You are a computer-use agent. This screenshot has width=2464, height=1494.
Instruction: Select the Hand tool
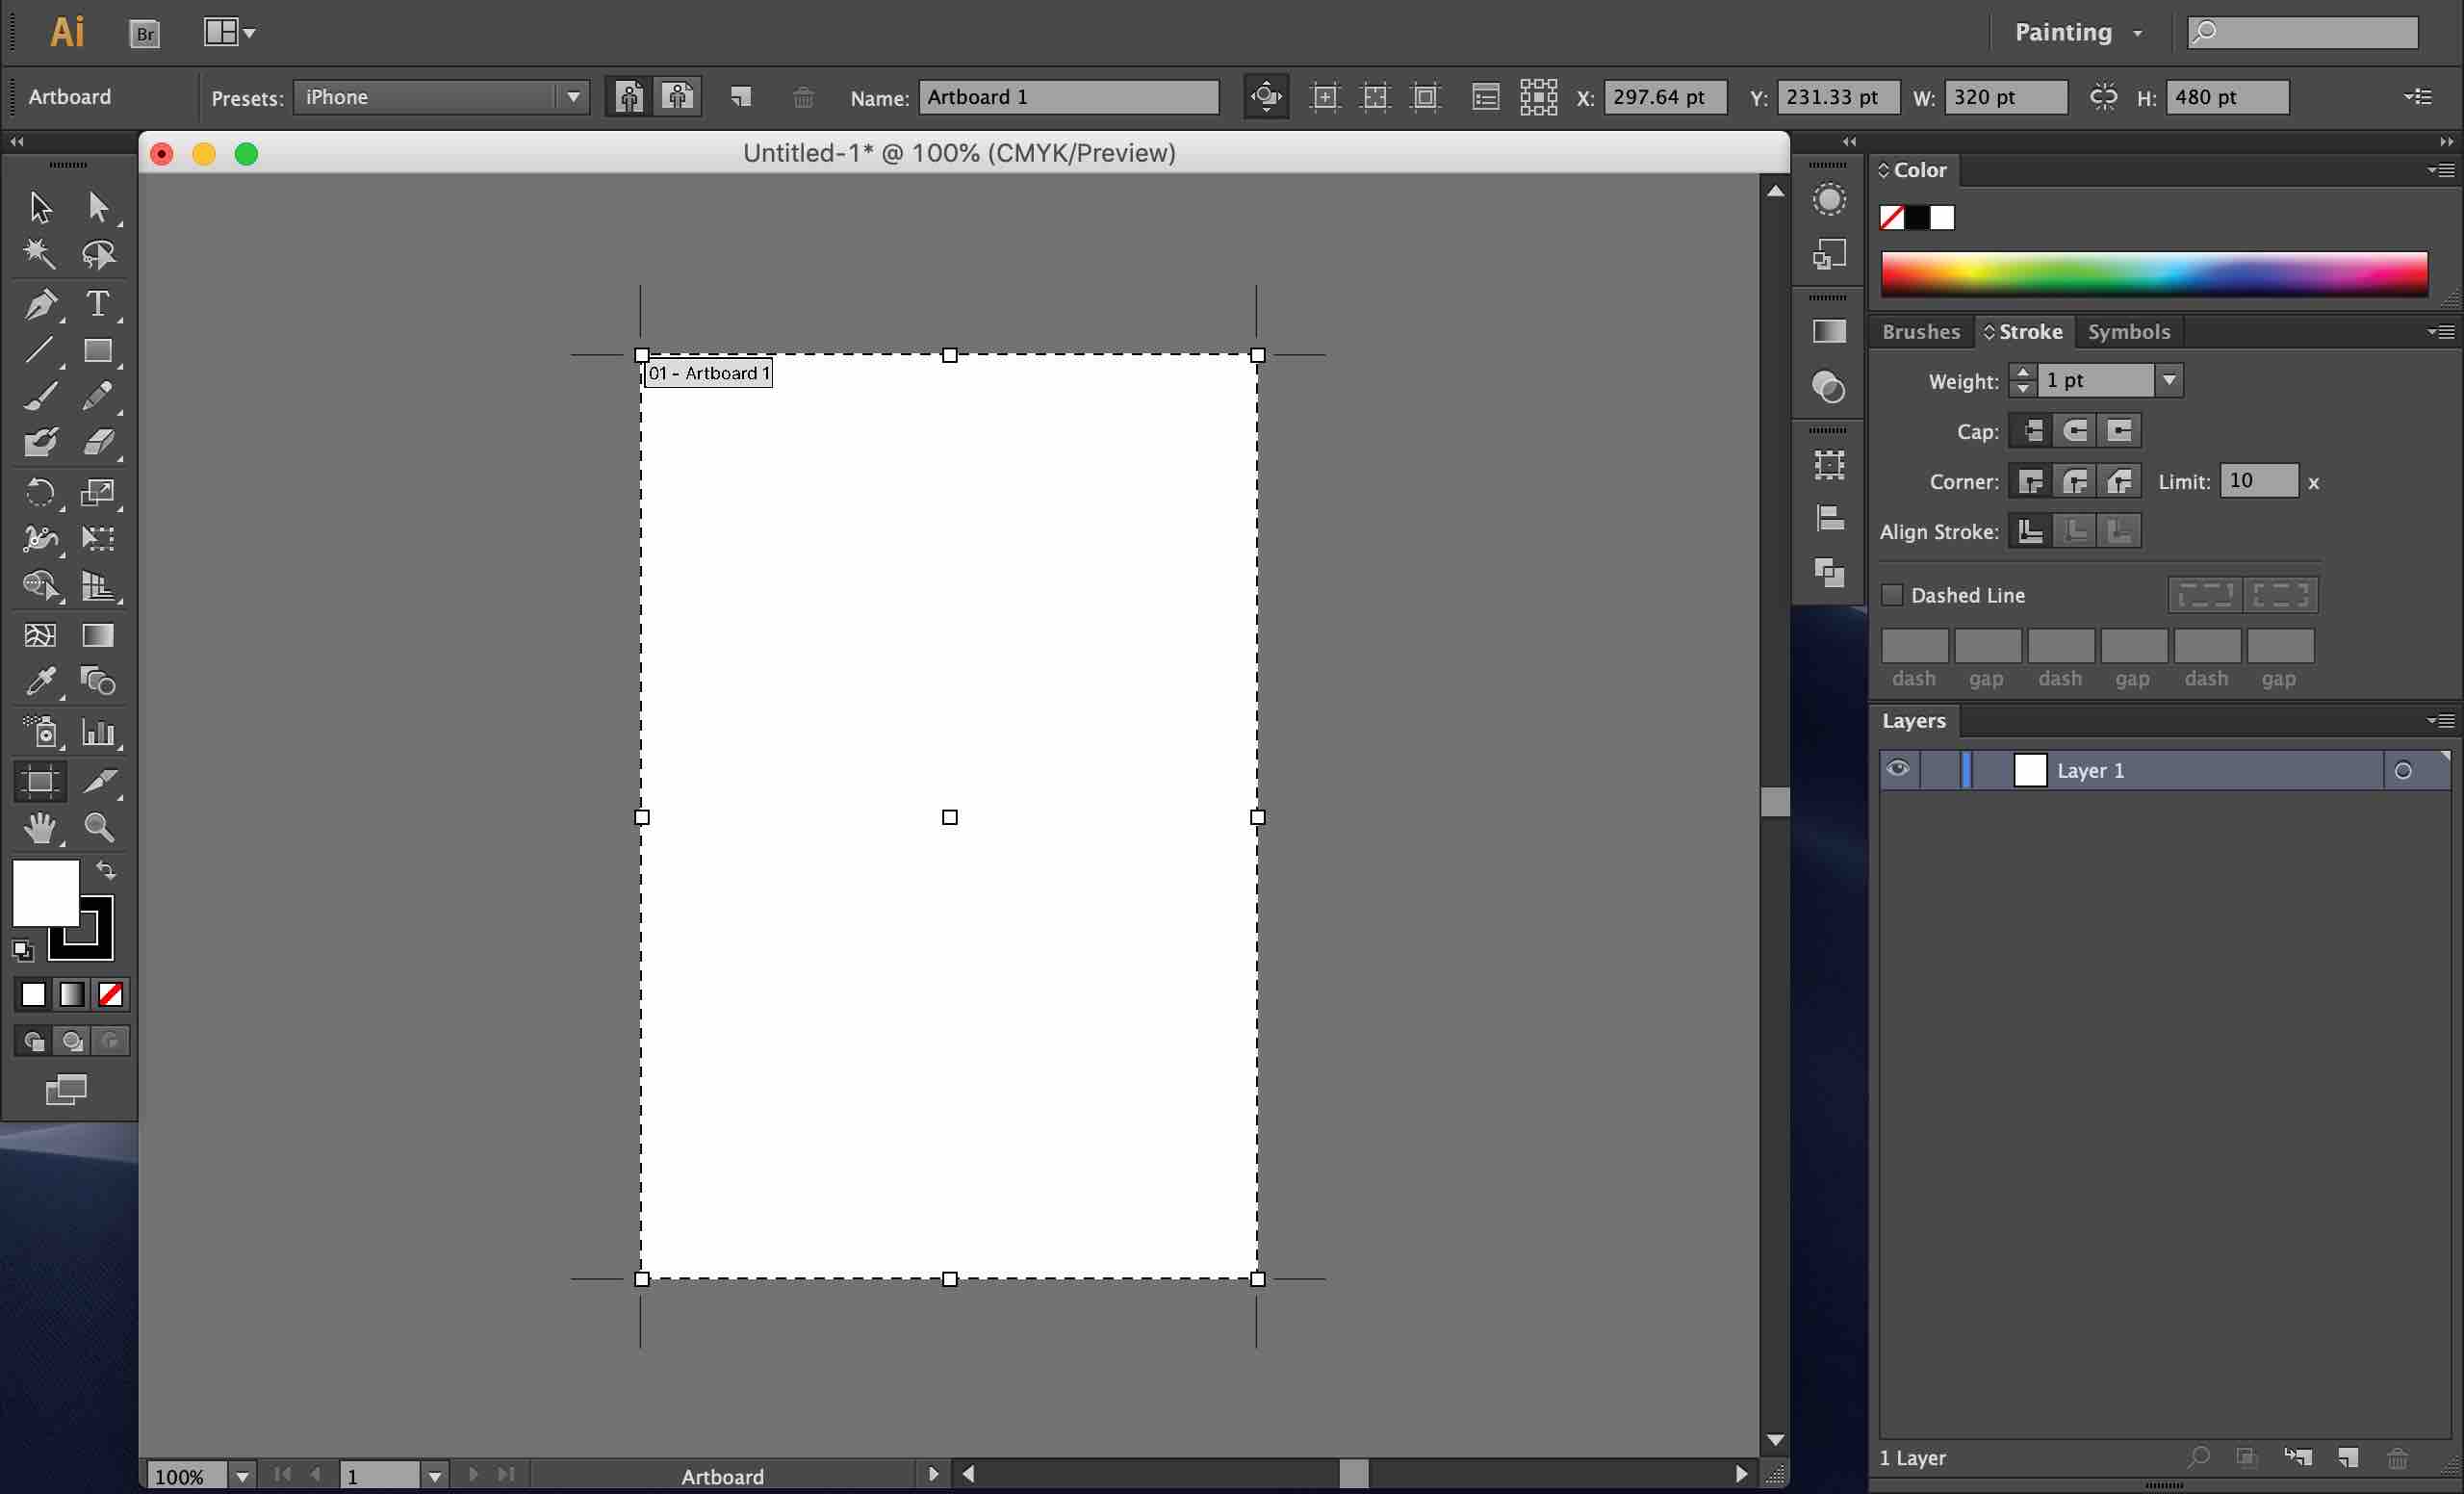click(40, 828)
